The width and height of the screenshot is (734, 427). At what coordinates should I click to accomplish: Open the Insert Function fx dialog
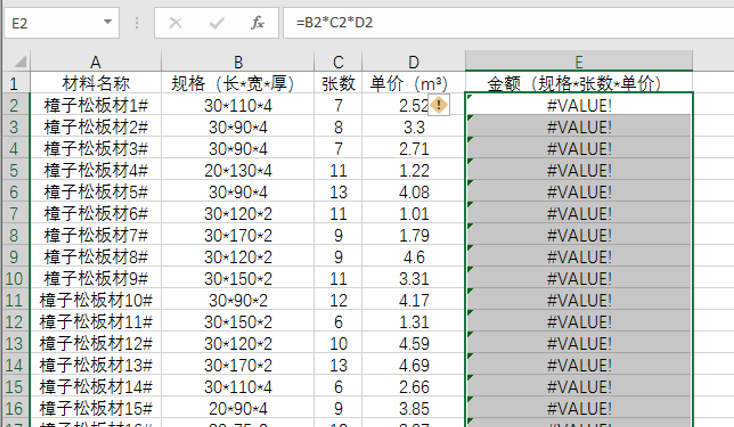[257, 22]
